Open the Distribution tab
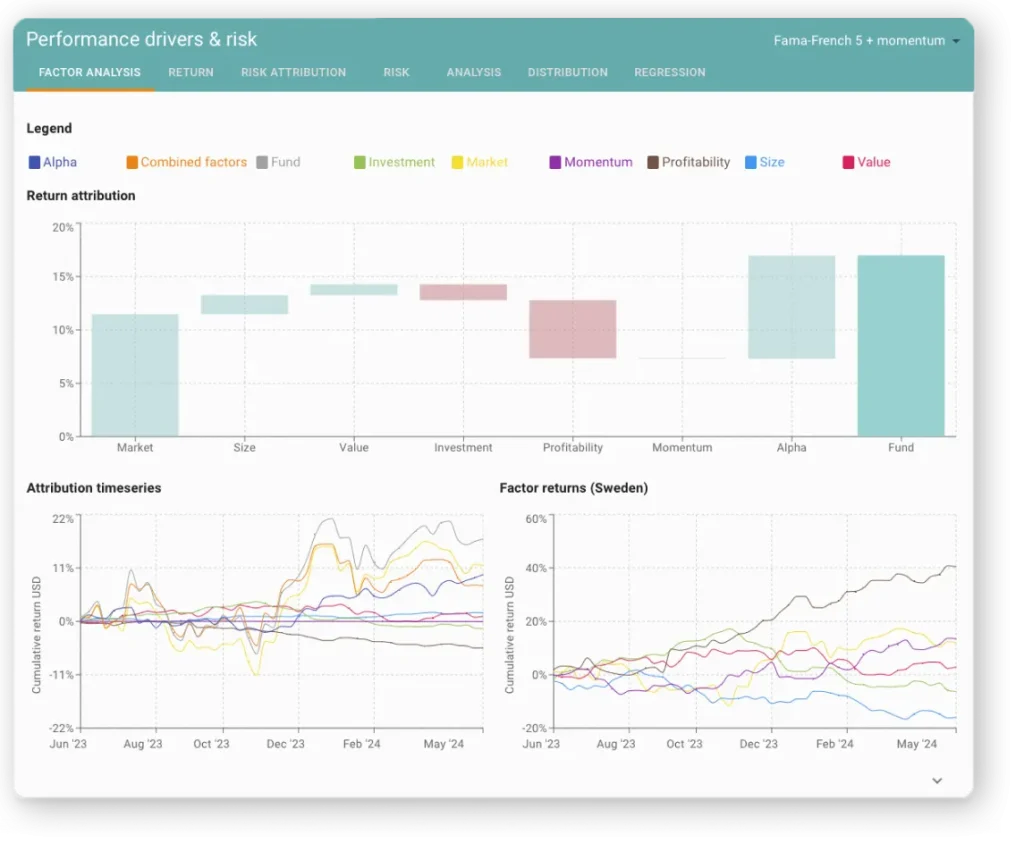 click(x=567, y=72)
